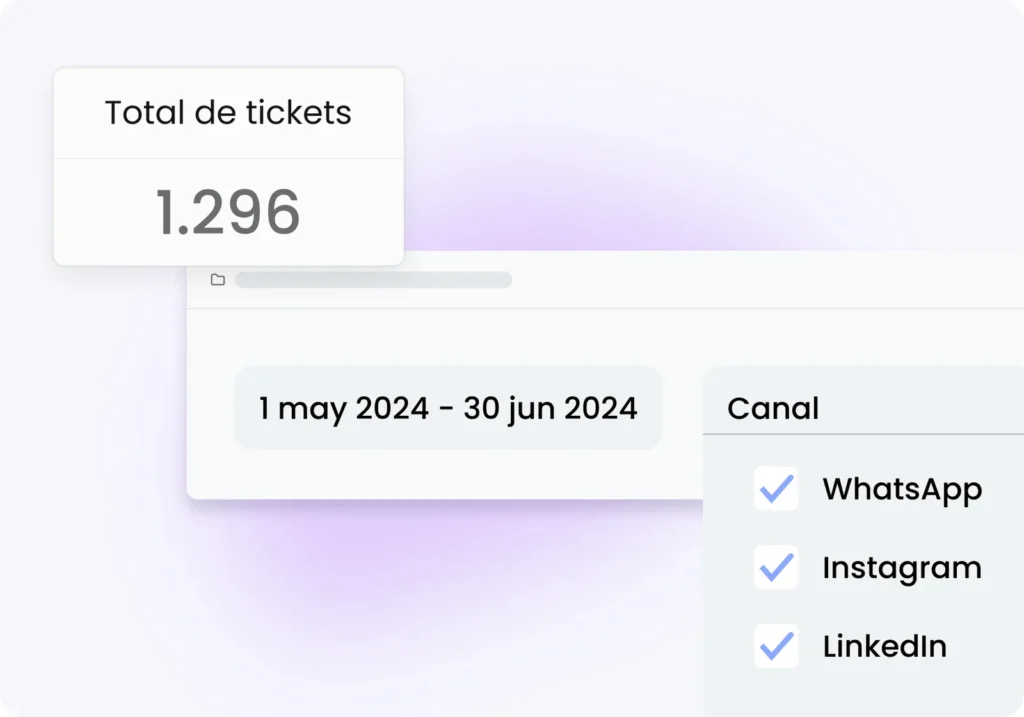Click the start date "1 may 2024"
1024x717 pixels.
pos(344,408)
